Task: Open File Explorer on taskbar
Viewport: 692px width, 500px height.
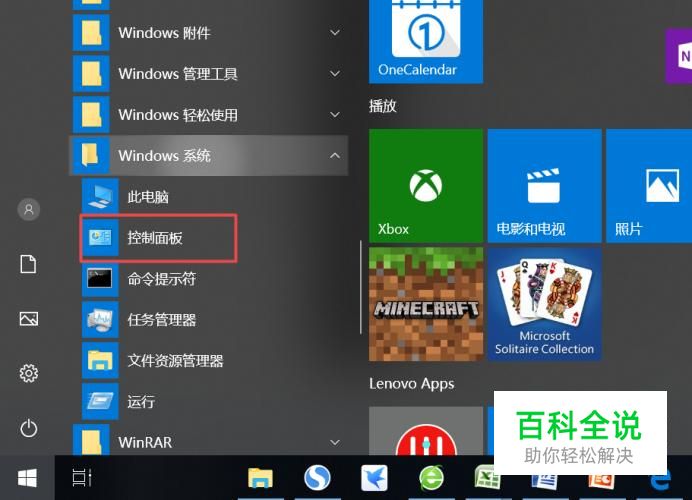Action: (x=260, y=478)
